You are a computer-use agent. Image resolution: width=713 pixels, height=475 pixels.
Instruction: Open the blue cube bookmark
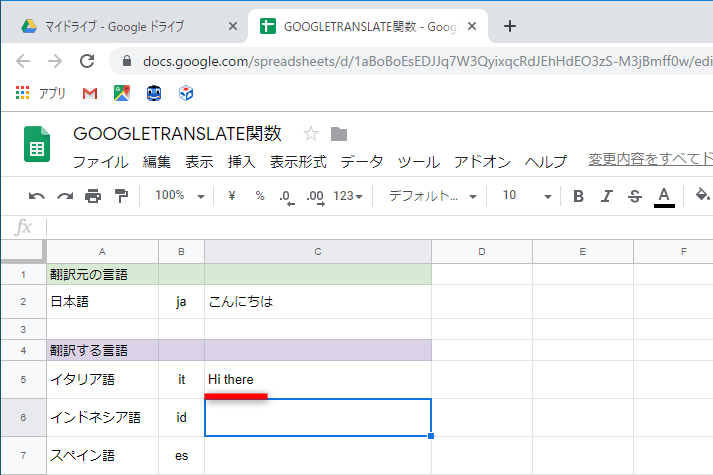point(186,93)
